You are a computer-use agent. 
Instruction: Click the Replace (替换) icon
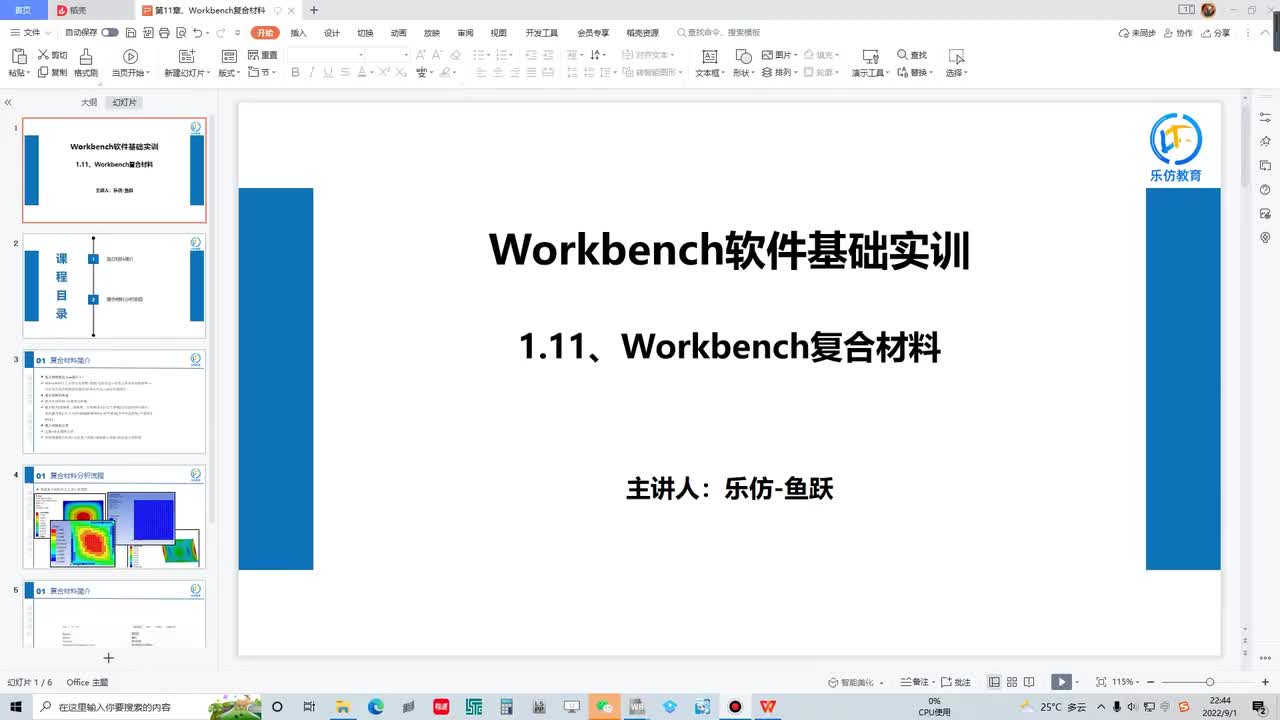pos(902,72)
